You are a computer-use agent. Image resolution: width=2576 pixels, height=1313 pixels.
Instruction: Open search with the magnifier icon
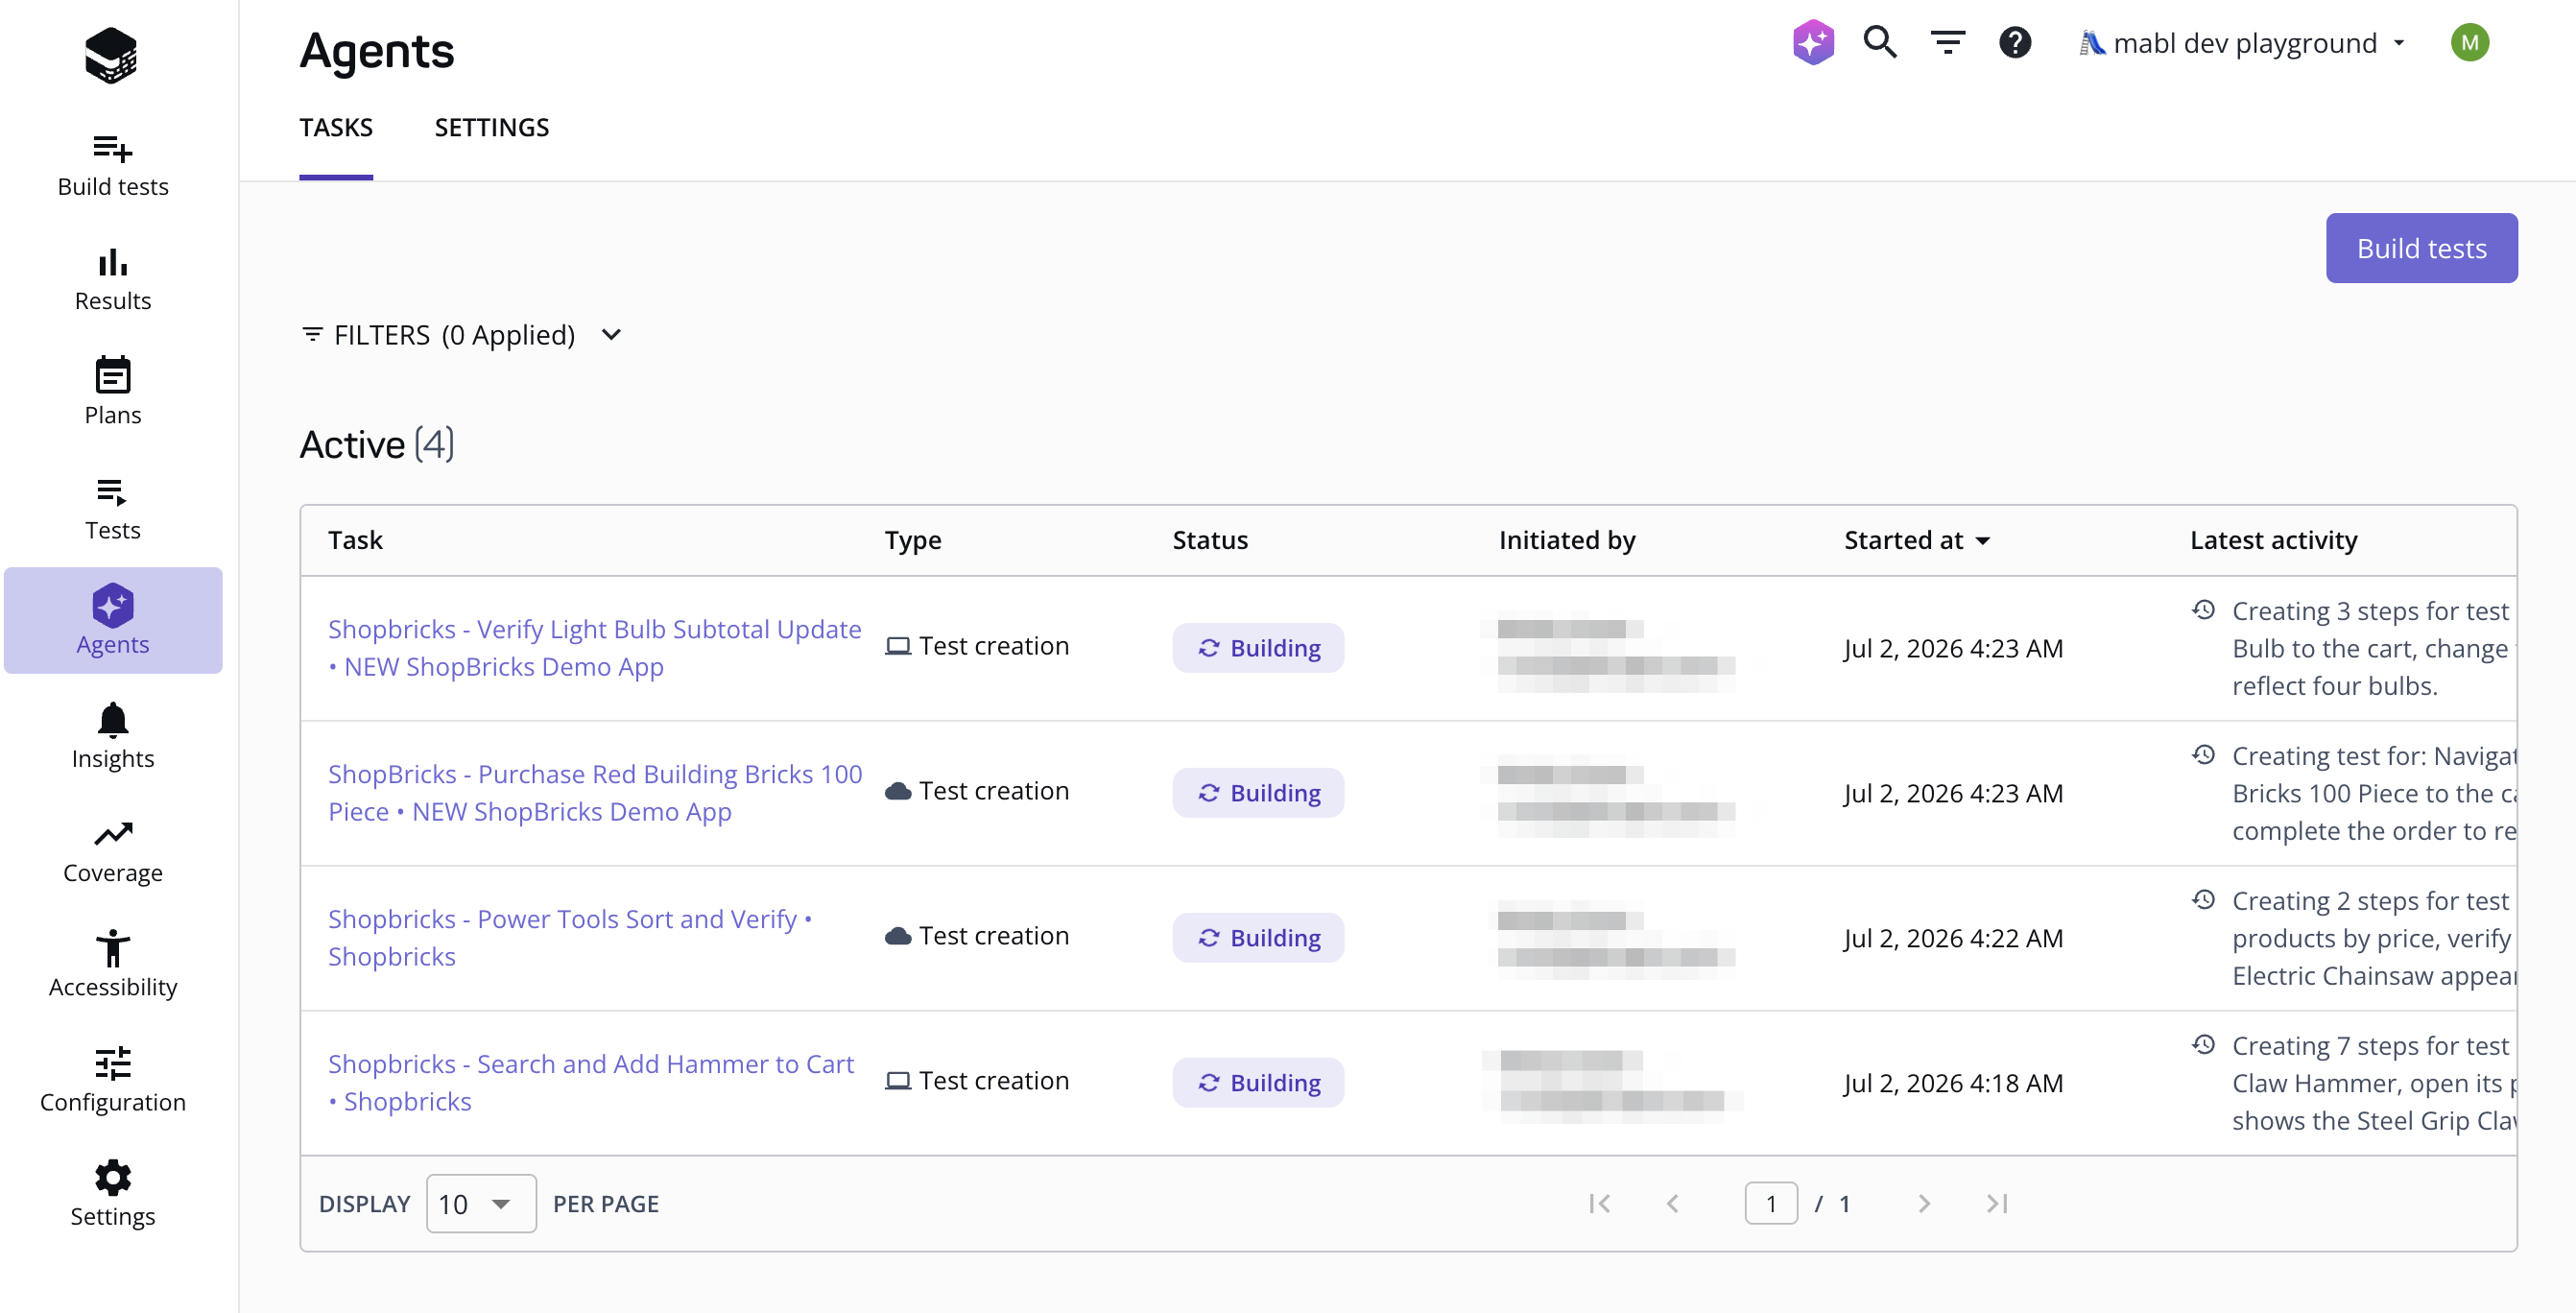pyautogui.click(x=1880, y=43)
